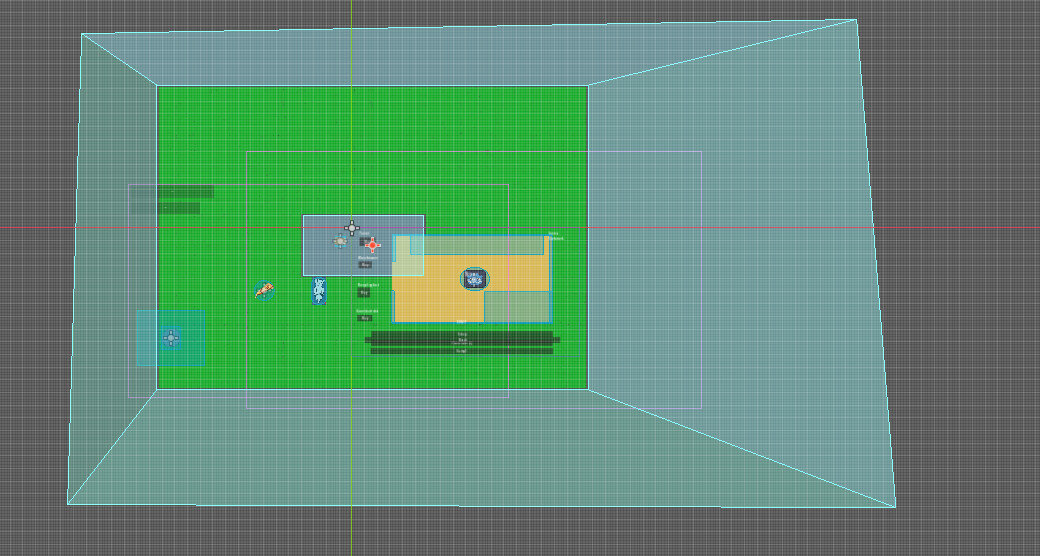The height and width of the screenshot is (556, 1040).
Task: Click the topmost dark bar below orange area
Action: click(462, 334)
